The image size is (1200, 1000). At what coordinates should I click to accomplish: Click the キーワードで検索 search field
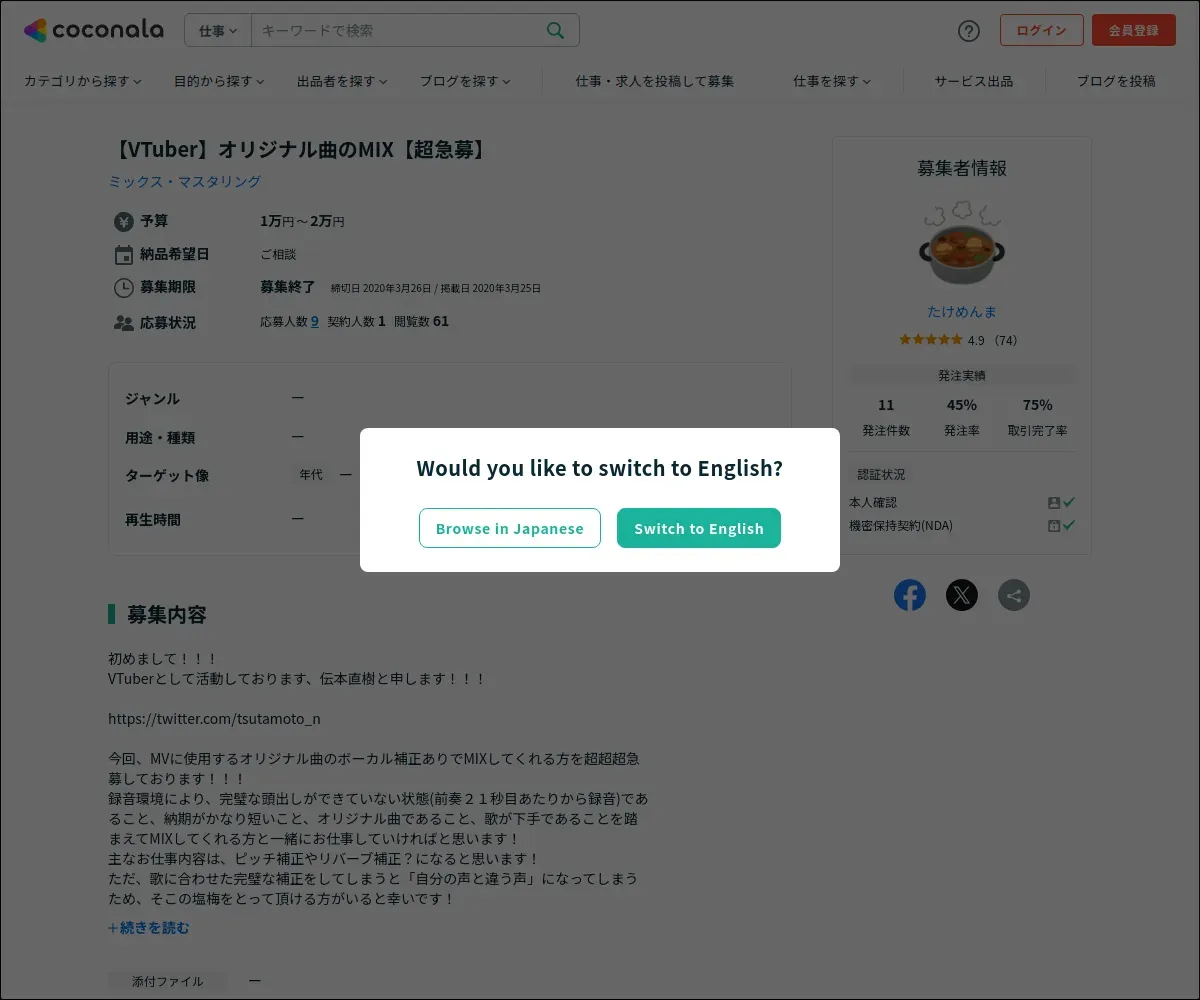[x=398, y=30]
